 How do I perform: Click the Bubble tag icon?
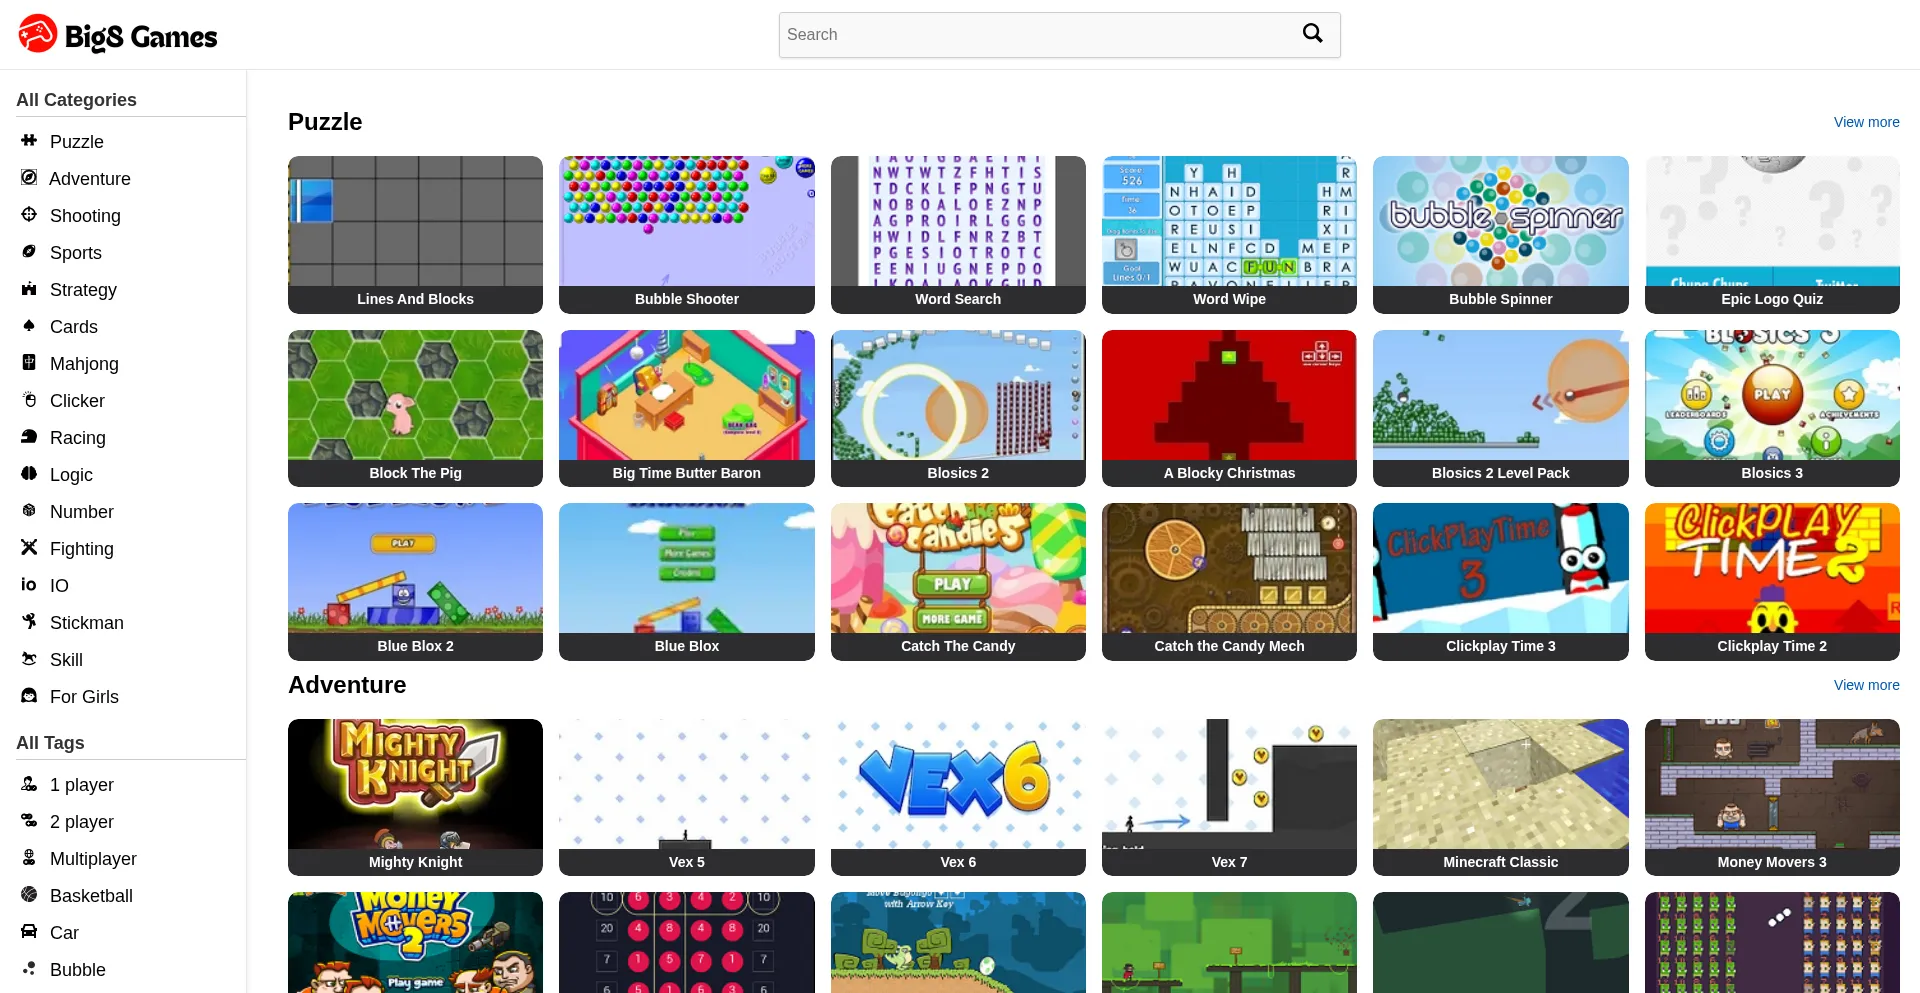[29, 969]
